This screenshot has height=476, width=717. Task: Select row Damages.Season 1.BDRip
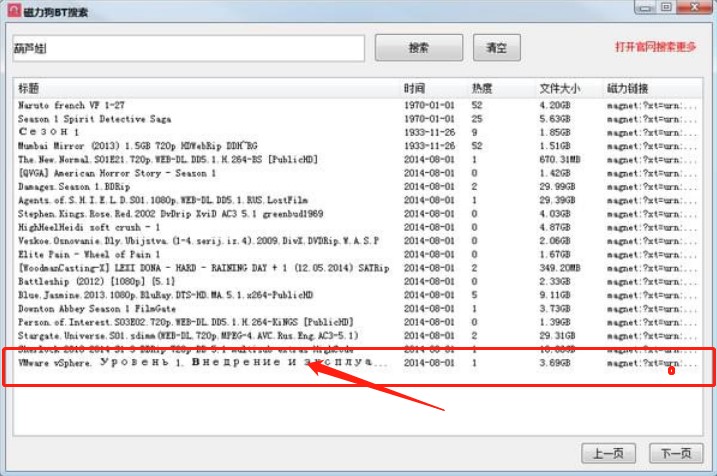(x=358, y=187)
